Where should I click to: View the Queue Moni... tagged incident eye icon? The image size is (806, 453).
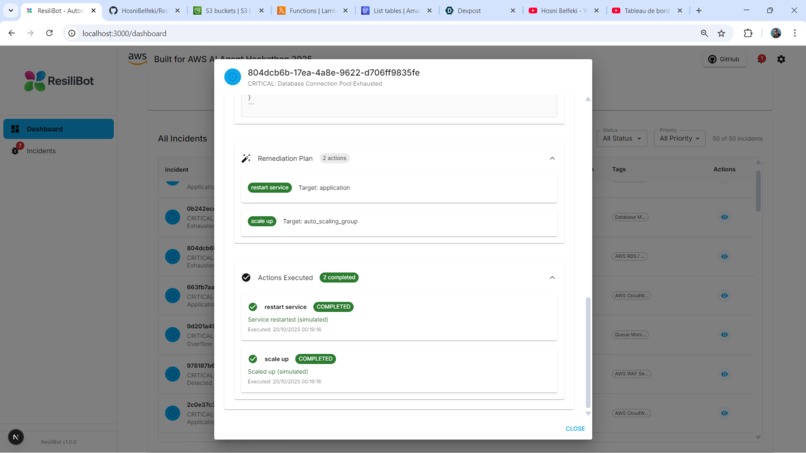click(724, 335)
